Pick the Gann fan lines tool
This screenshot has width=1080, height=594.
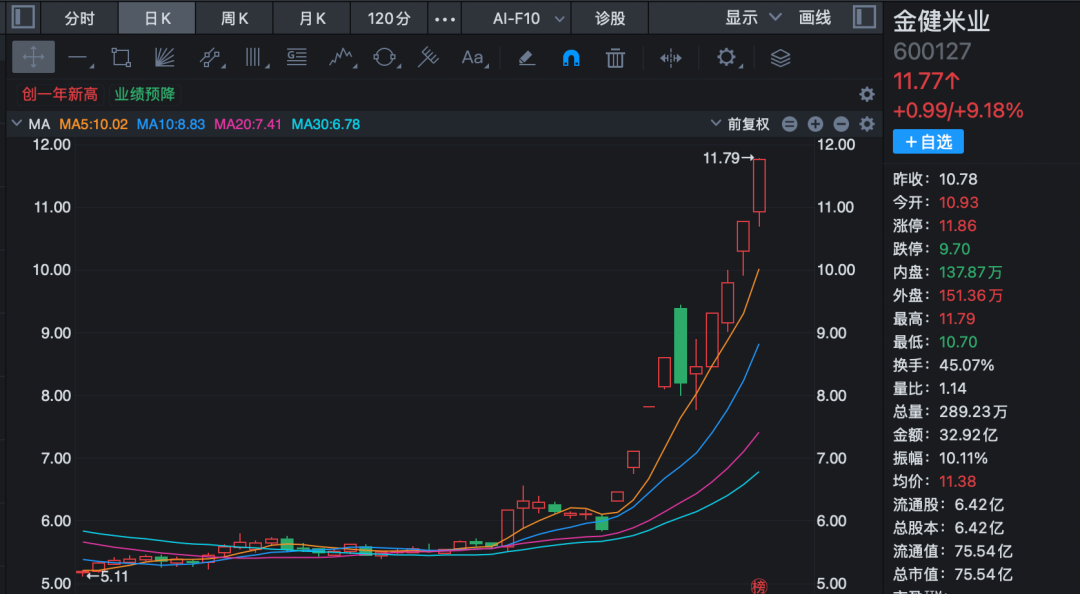click(164, 57)
